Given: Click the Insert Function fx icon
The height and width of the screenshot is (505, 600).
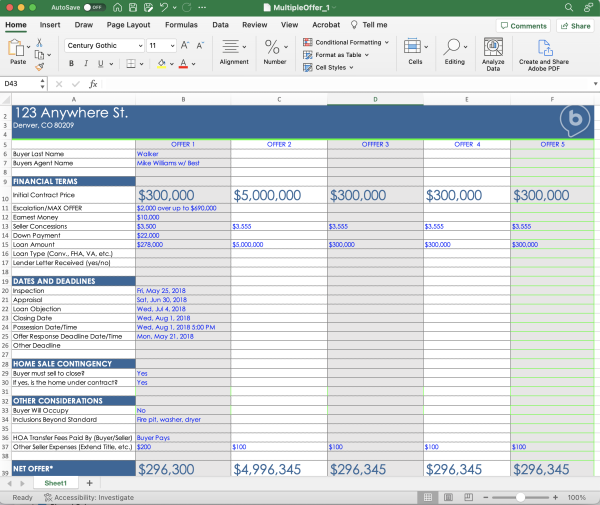Looking at the screenshot, I should tap(93, 84).
